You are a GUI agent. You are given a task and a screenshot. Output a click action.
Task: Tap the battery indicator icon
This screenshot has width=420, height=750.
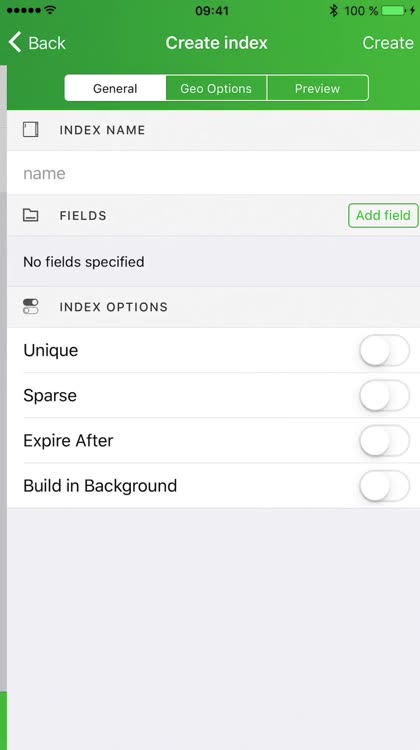[x=395, y=10]
